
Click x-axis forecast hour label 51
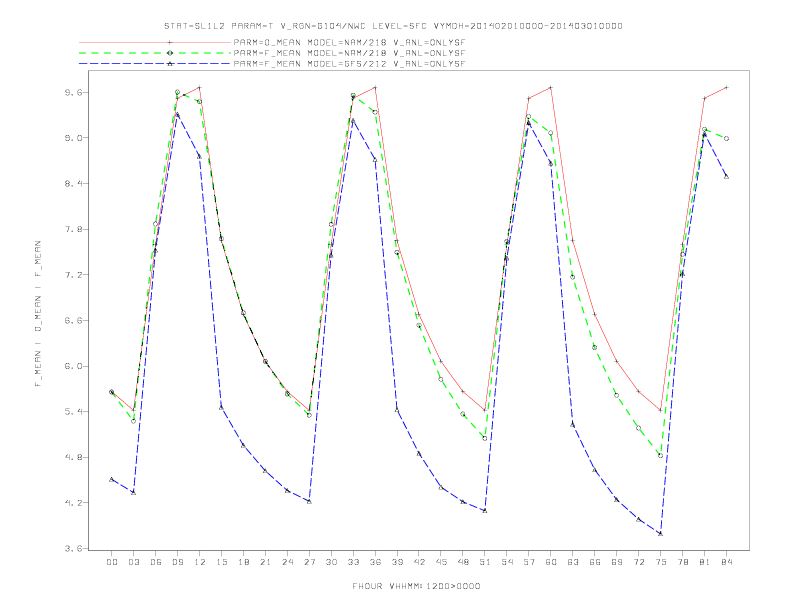tap(485, 562)
